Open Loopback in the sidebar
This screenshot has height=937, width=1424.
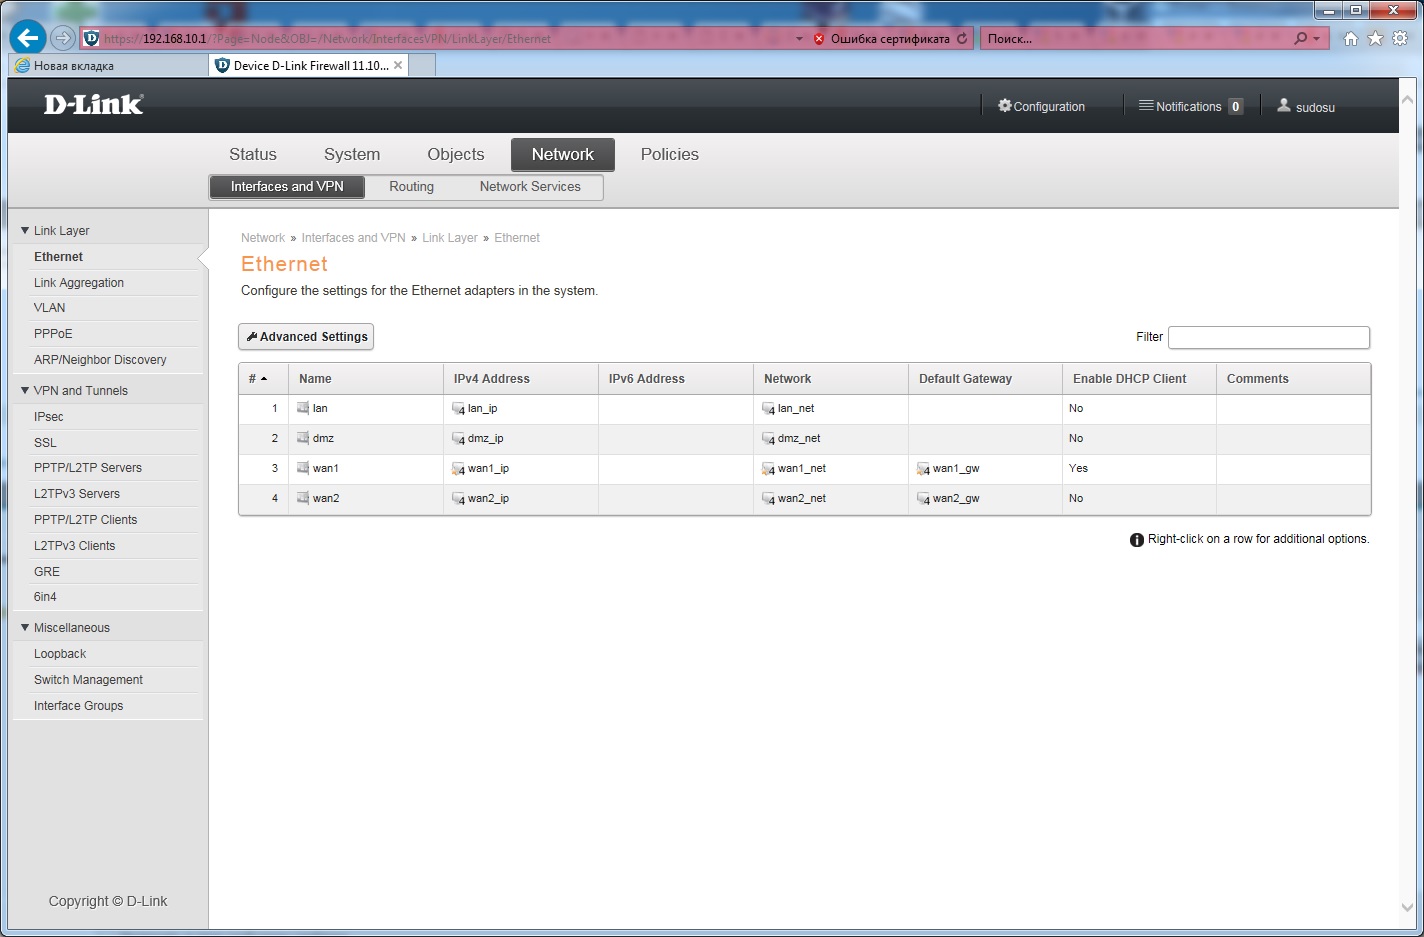[60, 654]
